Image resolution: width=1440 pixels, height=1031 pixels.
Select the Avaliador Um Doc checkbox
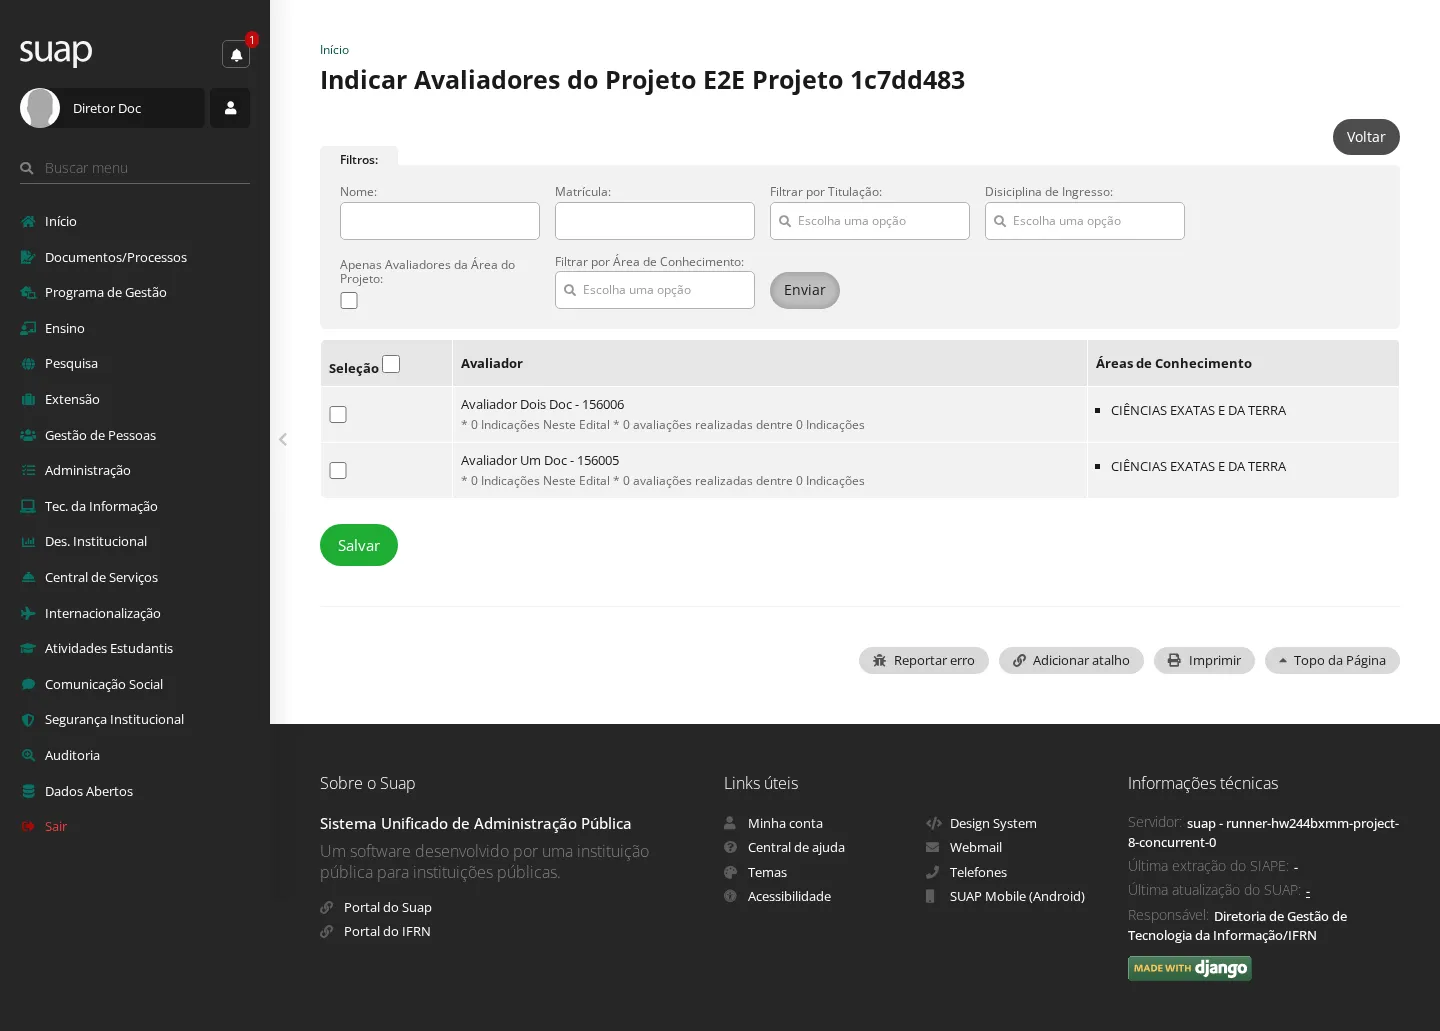pos(338,470)
